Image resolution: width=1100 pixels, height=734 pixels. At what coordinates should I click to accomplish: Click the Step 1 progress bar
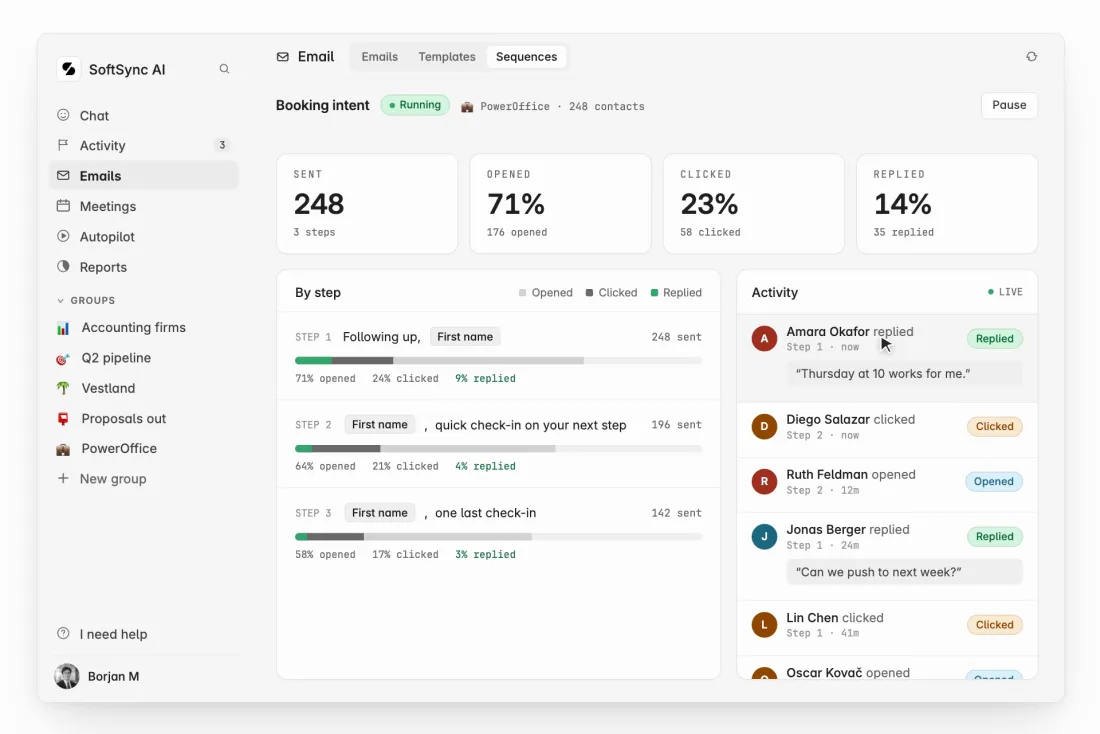click(x=498, y=361)
